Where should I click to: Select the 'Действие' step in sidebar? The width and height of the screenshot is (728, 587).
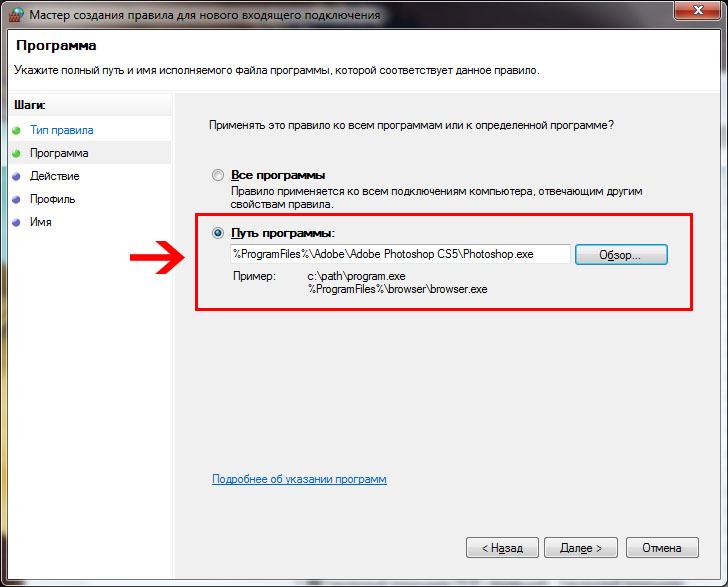point(55,176)
